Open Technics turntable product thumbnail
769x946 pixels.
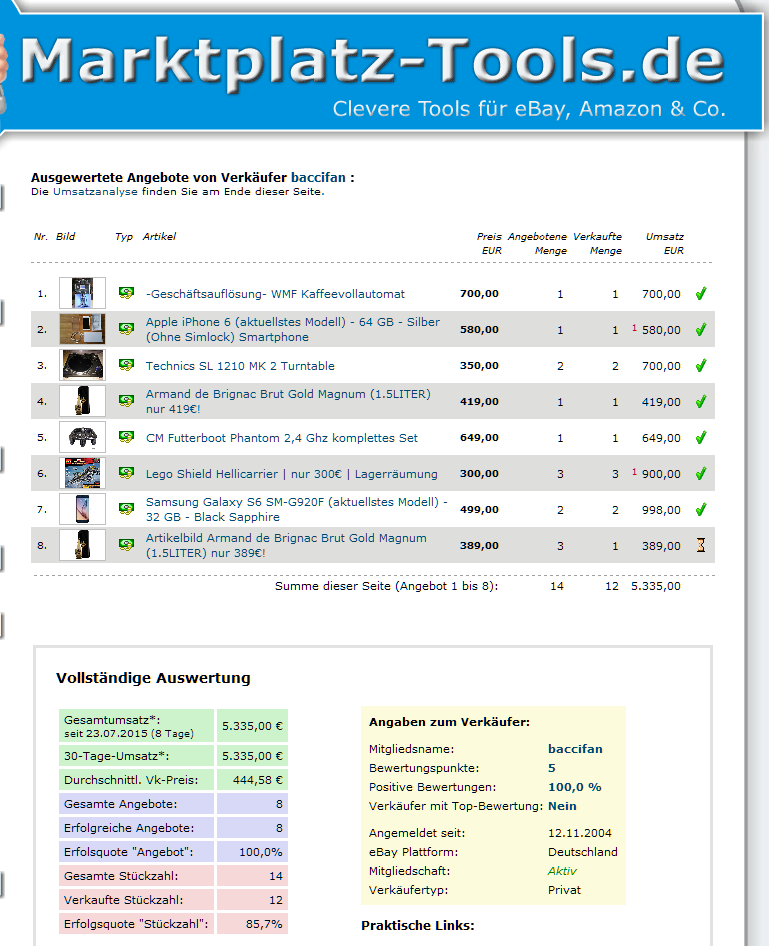click(x=83, y=365)
